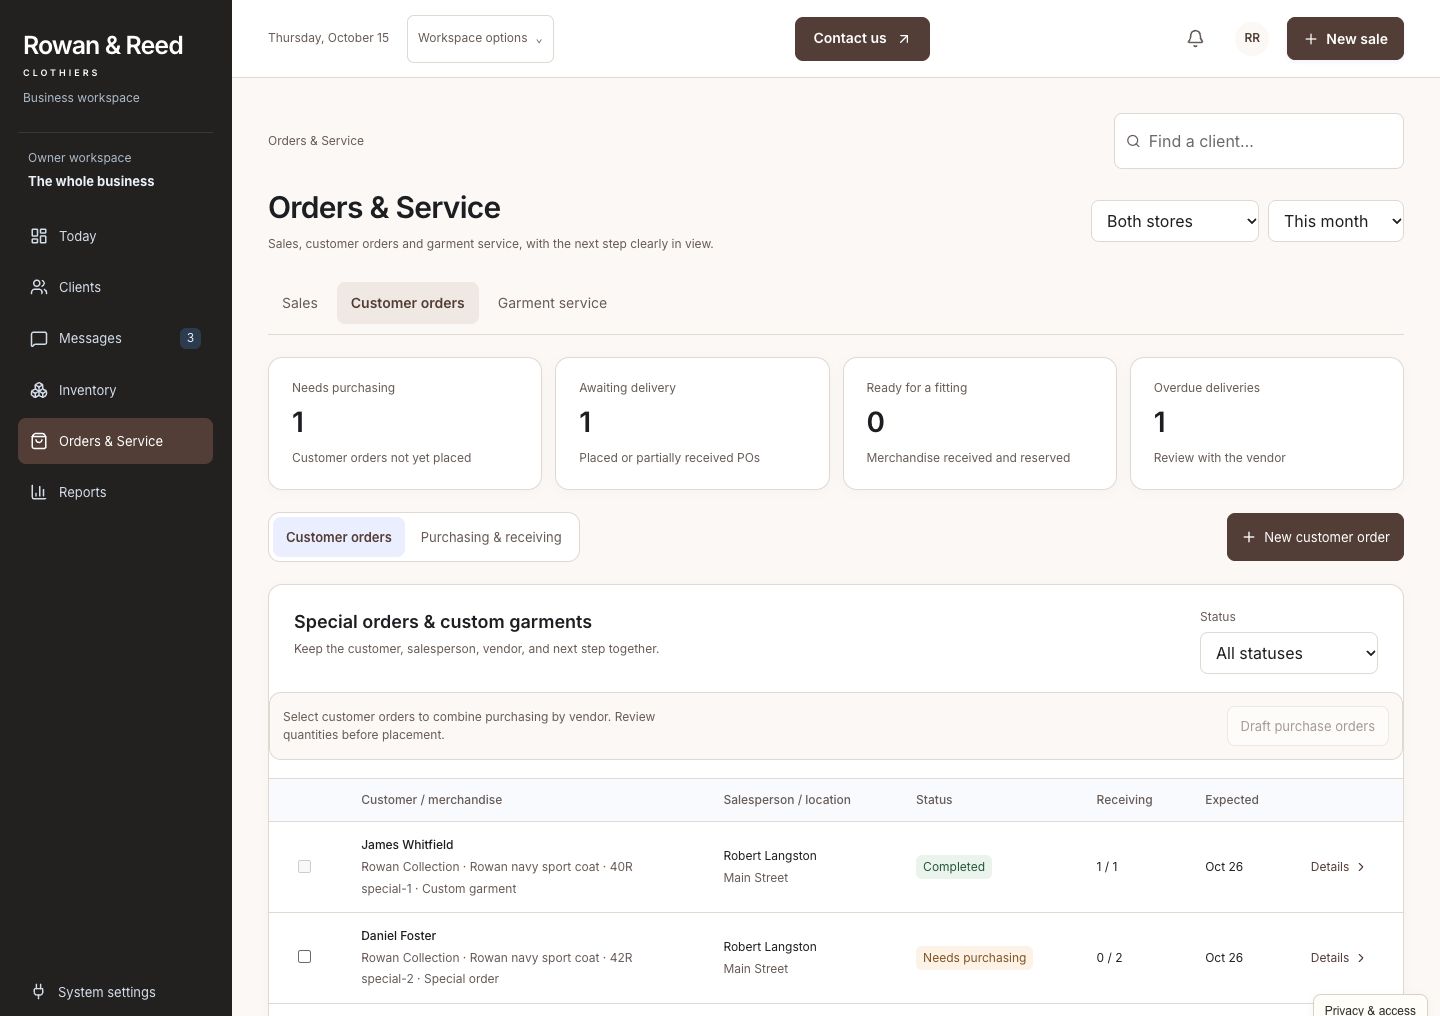Open the Awaiting delivery summary card
This screenshot has height=1016, width=1440.
pyautogui.click(x=692, y=423)
